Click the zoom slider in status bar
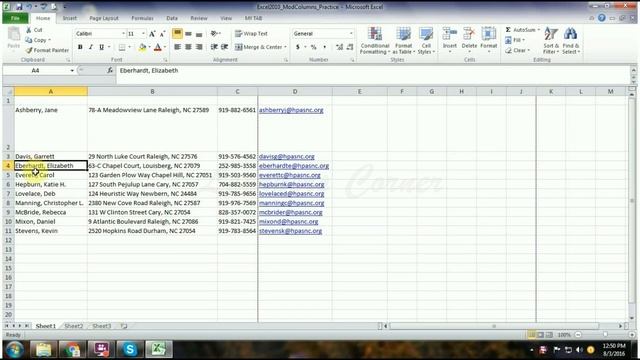The image size is (640, 360). coord(605,335)
